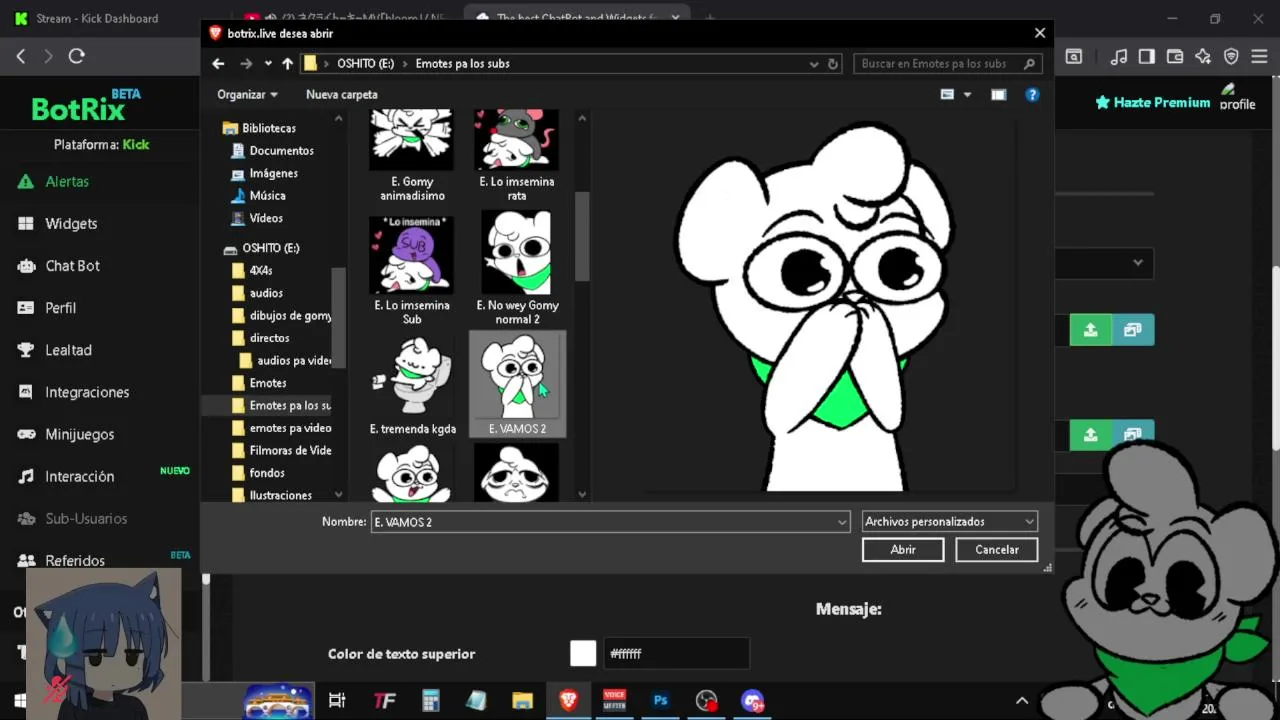This screenshot has width=1280, height=720.
Task: Go up one folder level in dialog
Action: coord(287,63)
